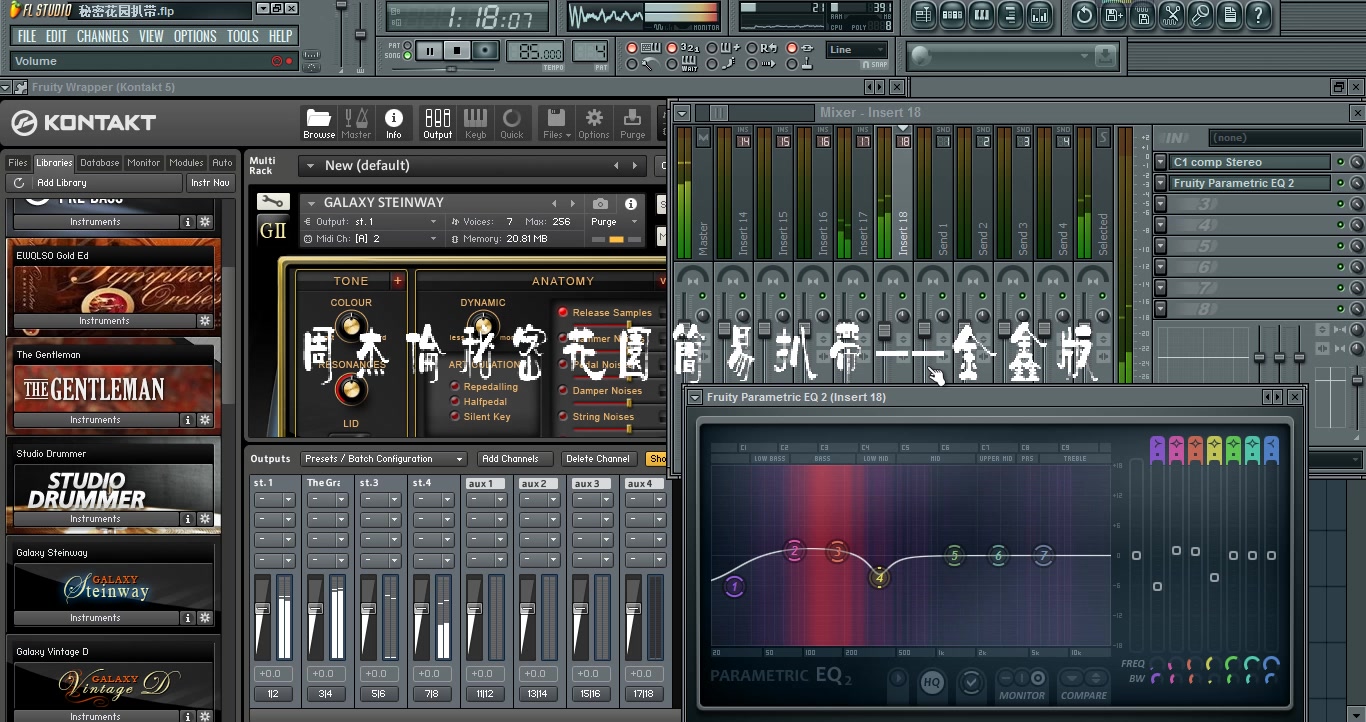The image size is (1366, 722).
Task: Click Studio Drummer library info icon
Action: coord(187,519)
